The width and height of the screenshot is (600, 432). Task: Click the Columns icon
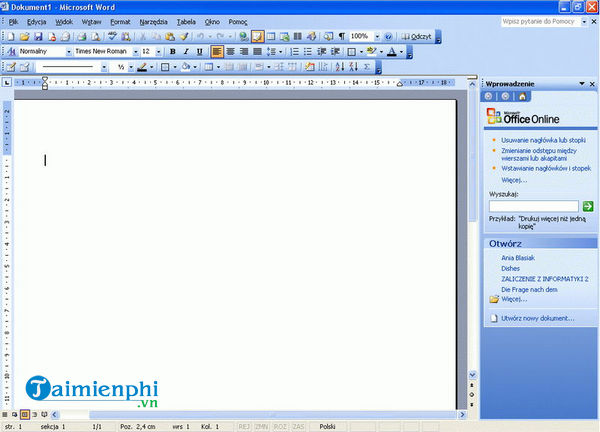pos(298,36)
